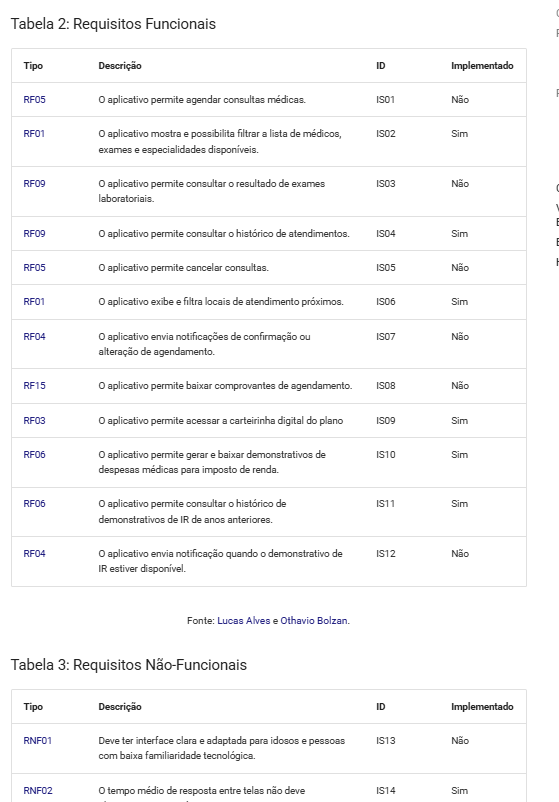Open RF09 link for laboratory exam results

pos(34,184)
